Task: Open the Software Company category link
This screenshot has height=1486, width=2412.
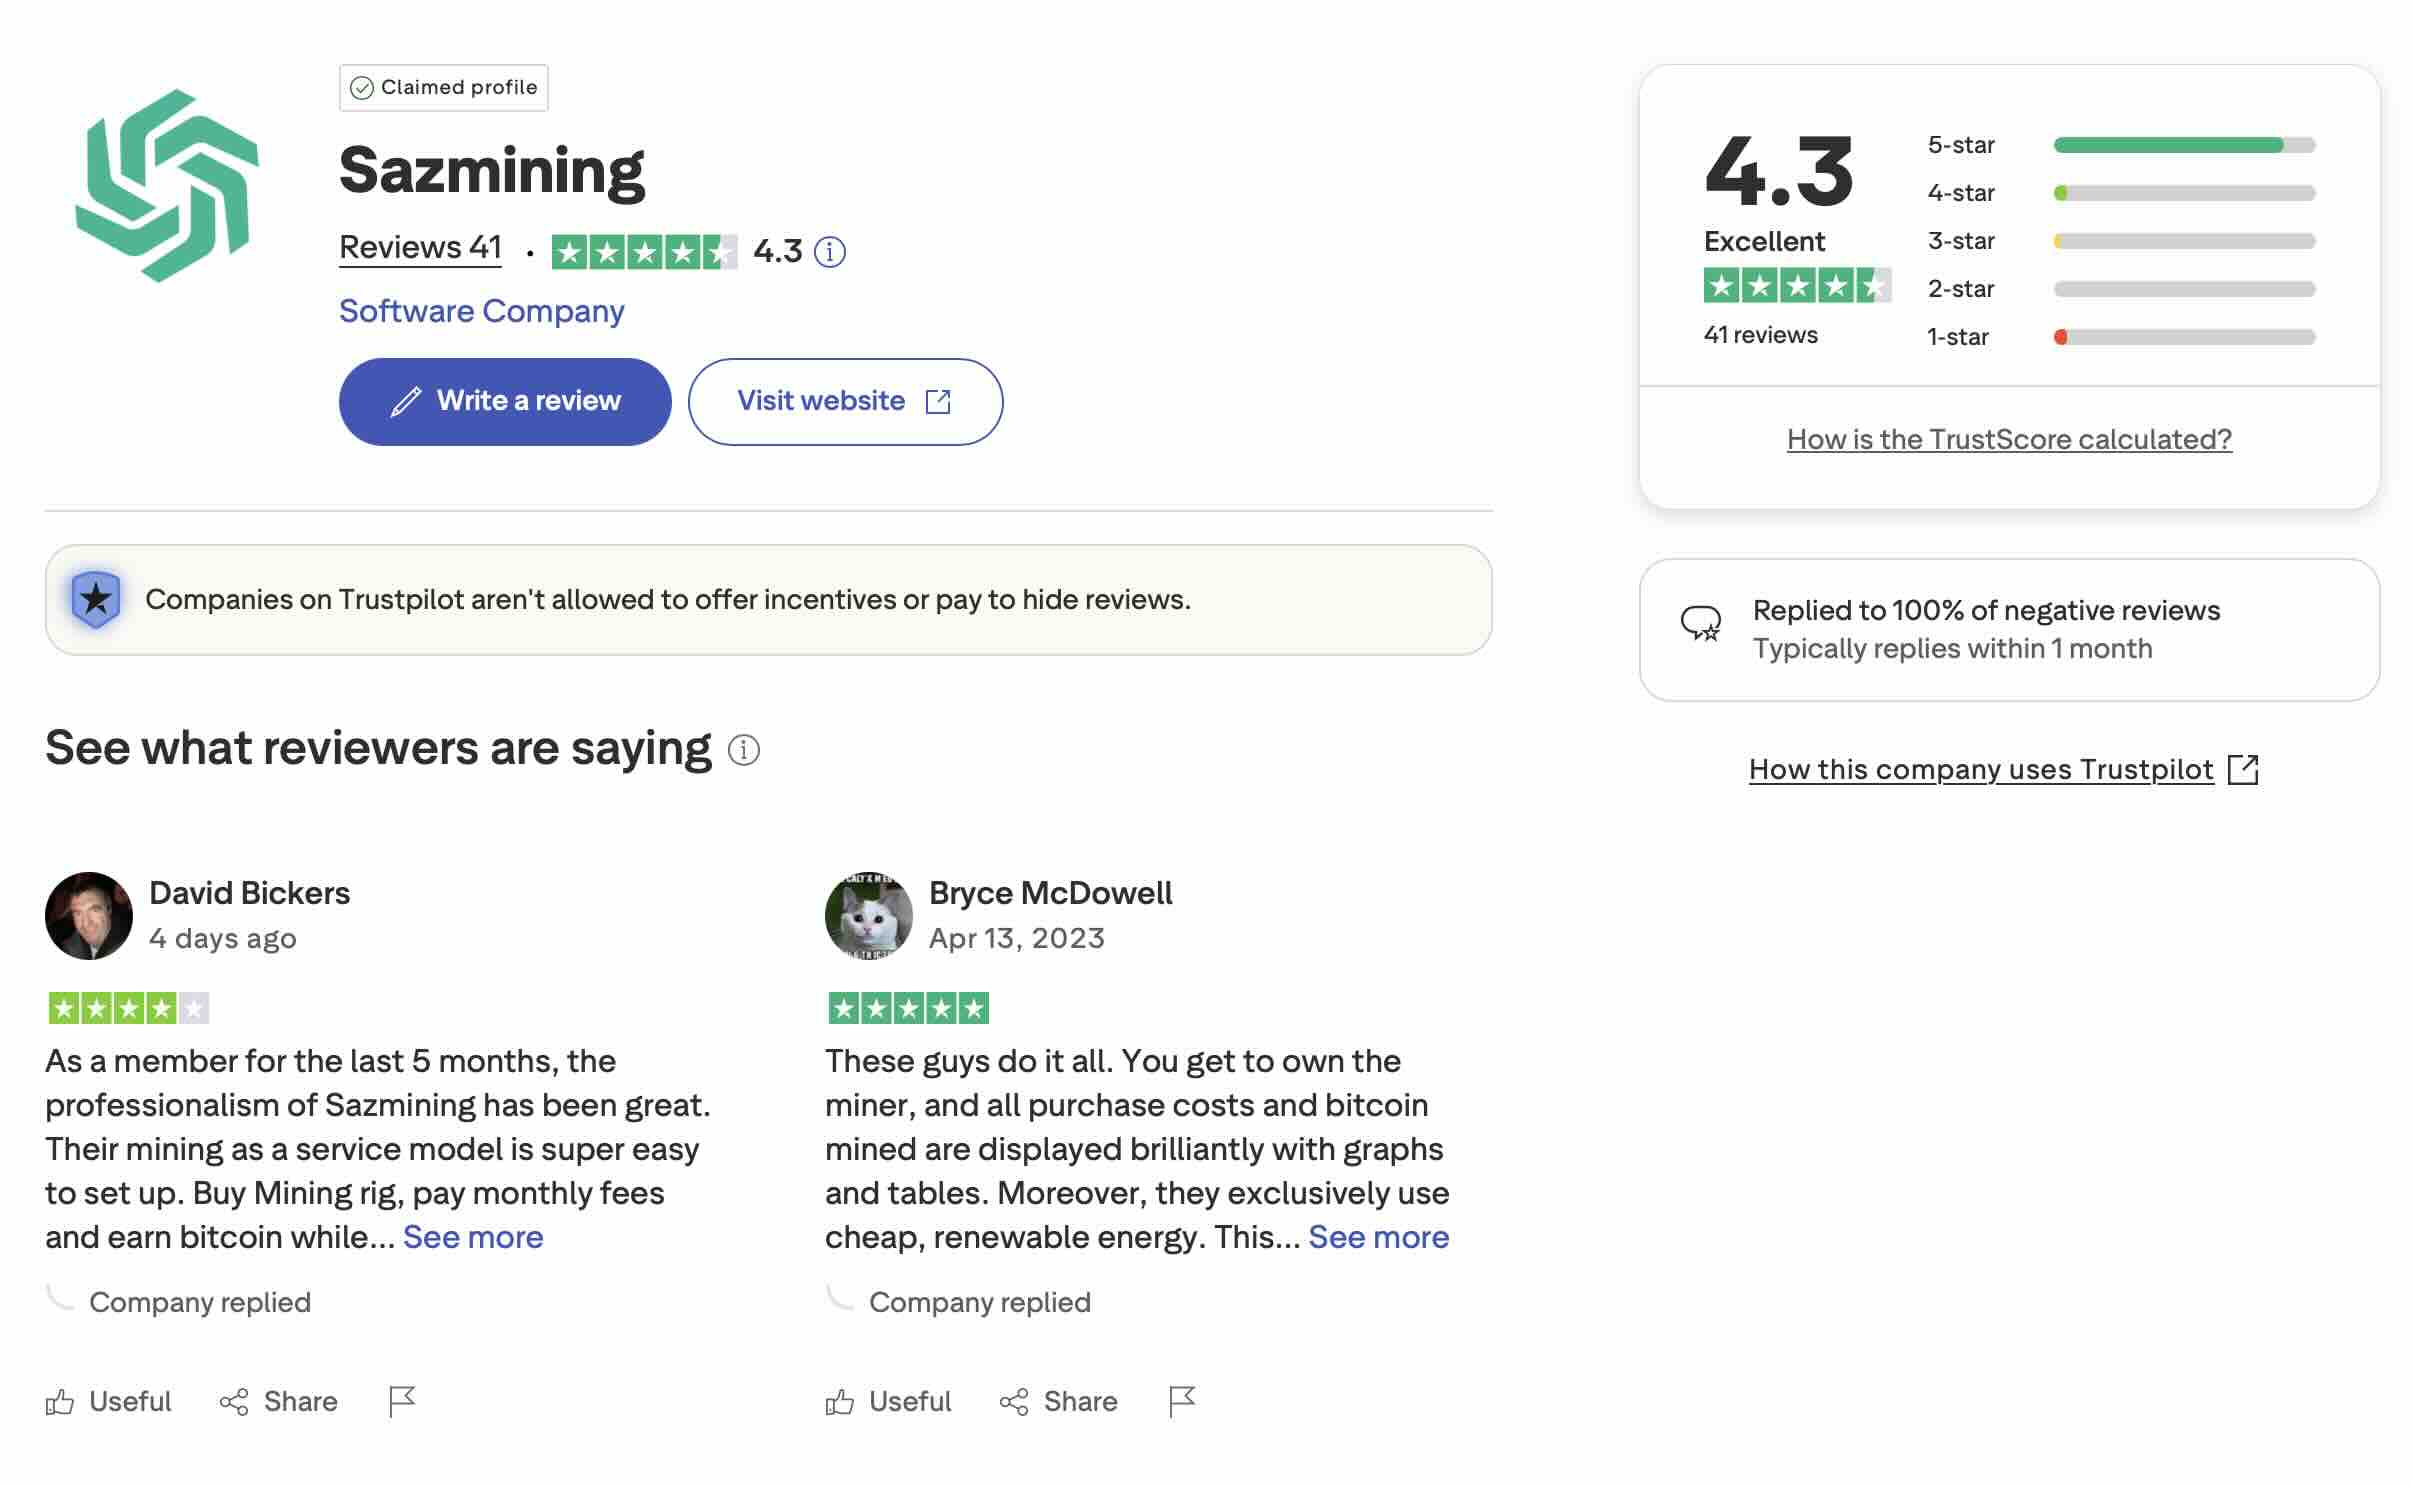Action: 481,311
